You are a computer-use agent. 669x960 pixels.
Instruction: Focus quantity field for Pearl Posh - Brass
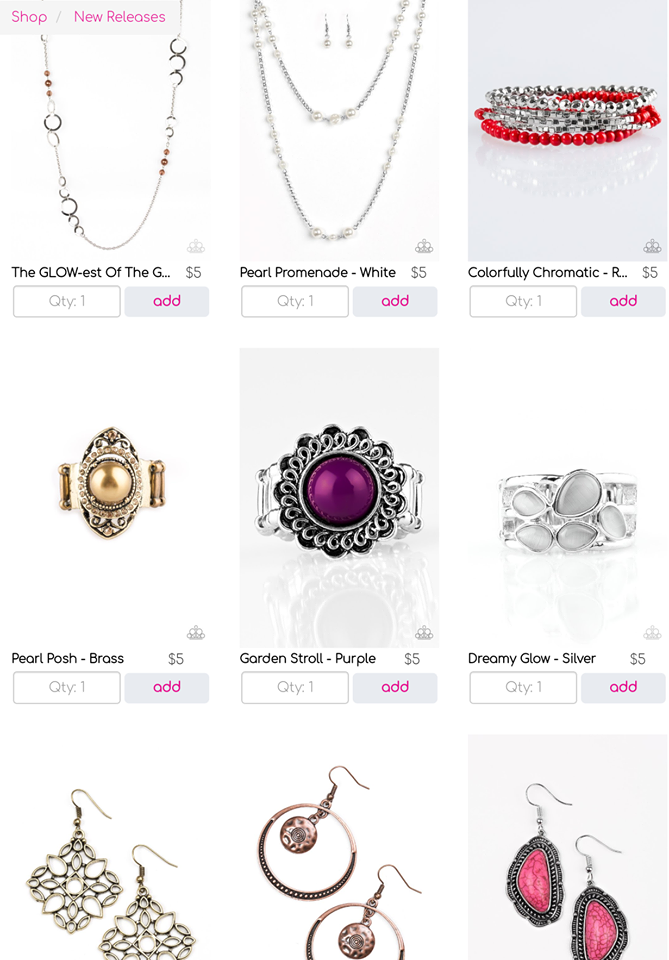(67, 688)
